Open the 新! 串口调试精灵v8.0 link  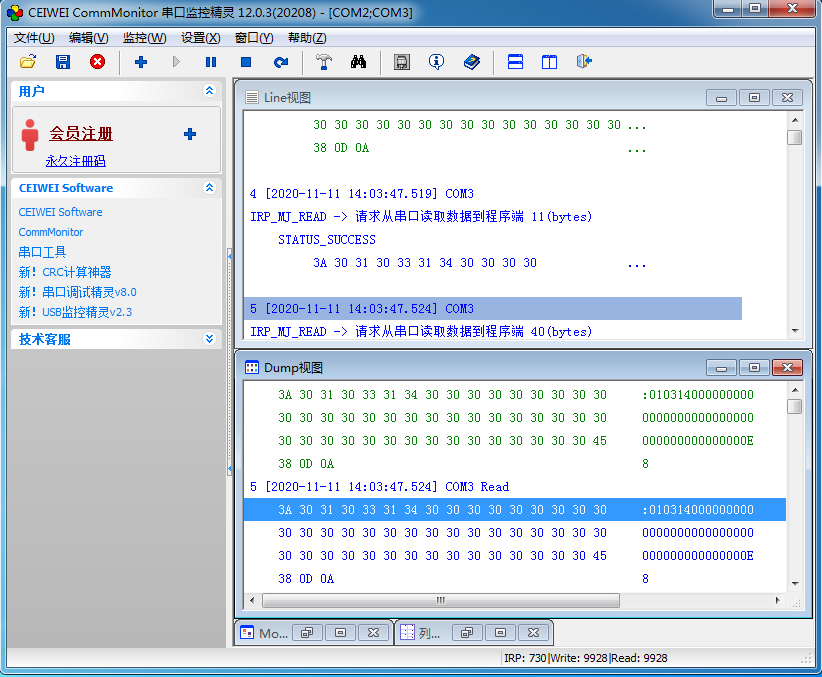(x=78, y=292)
